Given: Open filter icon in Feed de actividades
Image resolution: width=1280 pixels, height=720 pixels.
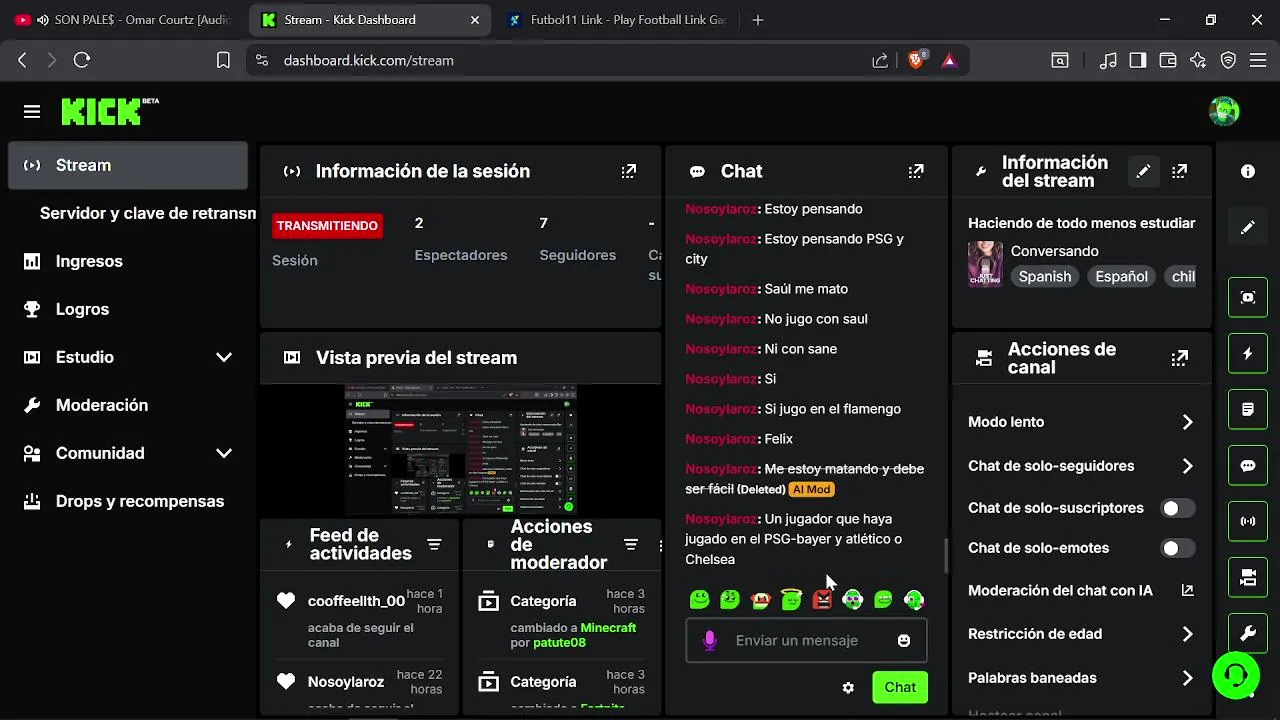Looking at the screenshot, I should click(434, 544).
